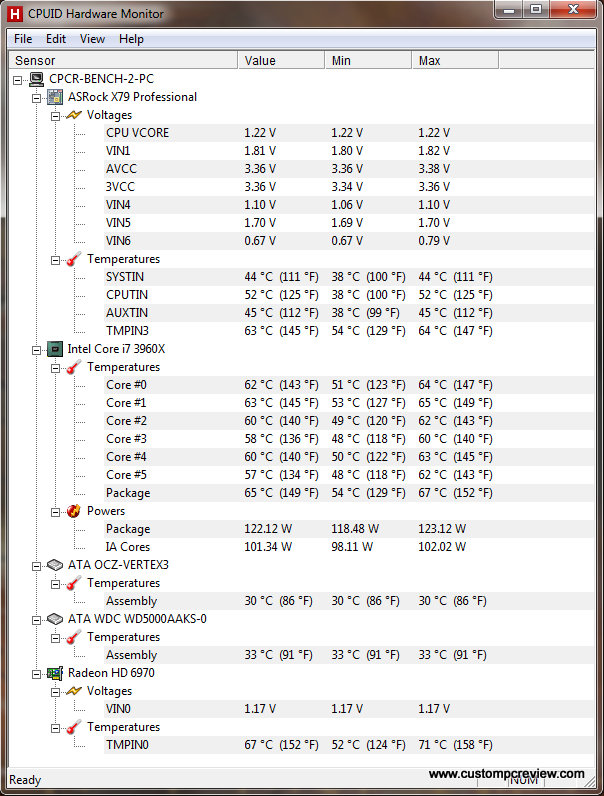Collapse the Radeon Temperatures branch
Image resolution: width=604 pixels, height=796 pixels.
(55, 728)
